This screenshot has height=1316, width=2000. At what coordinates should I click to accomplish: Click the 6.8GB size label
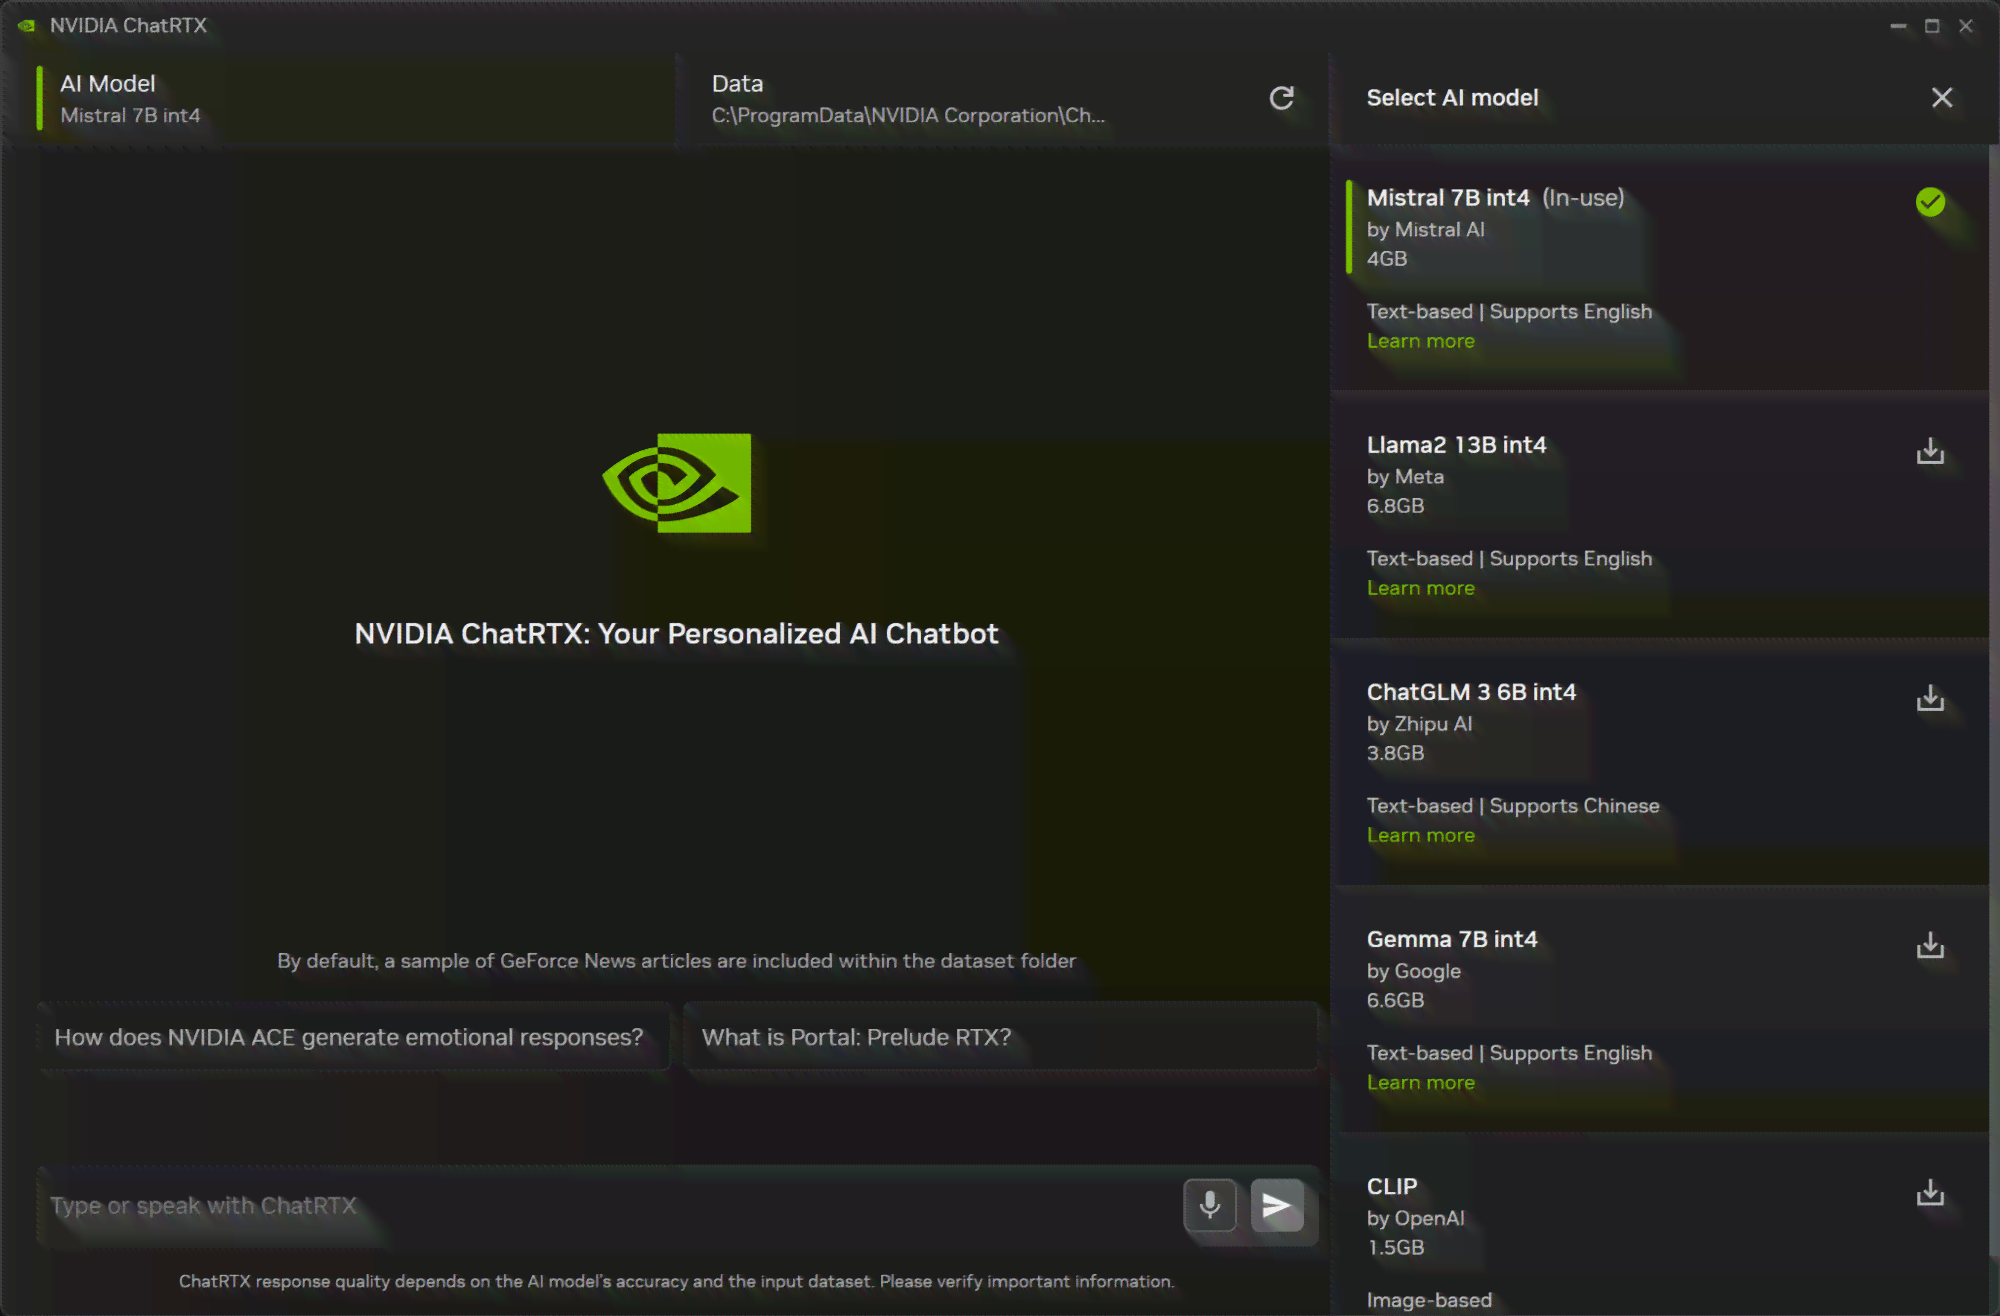pyautogui.click(x=1395, y=506)
